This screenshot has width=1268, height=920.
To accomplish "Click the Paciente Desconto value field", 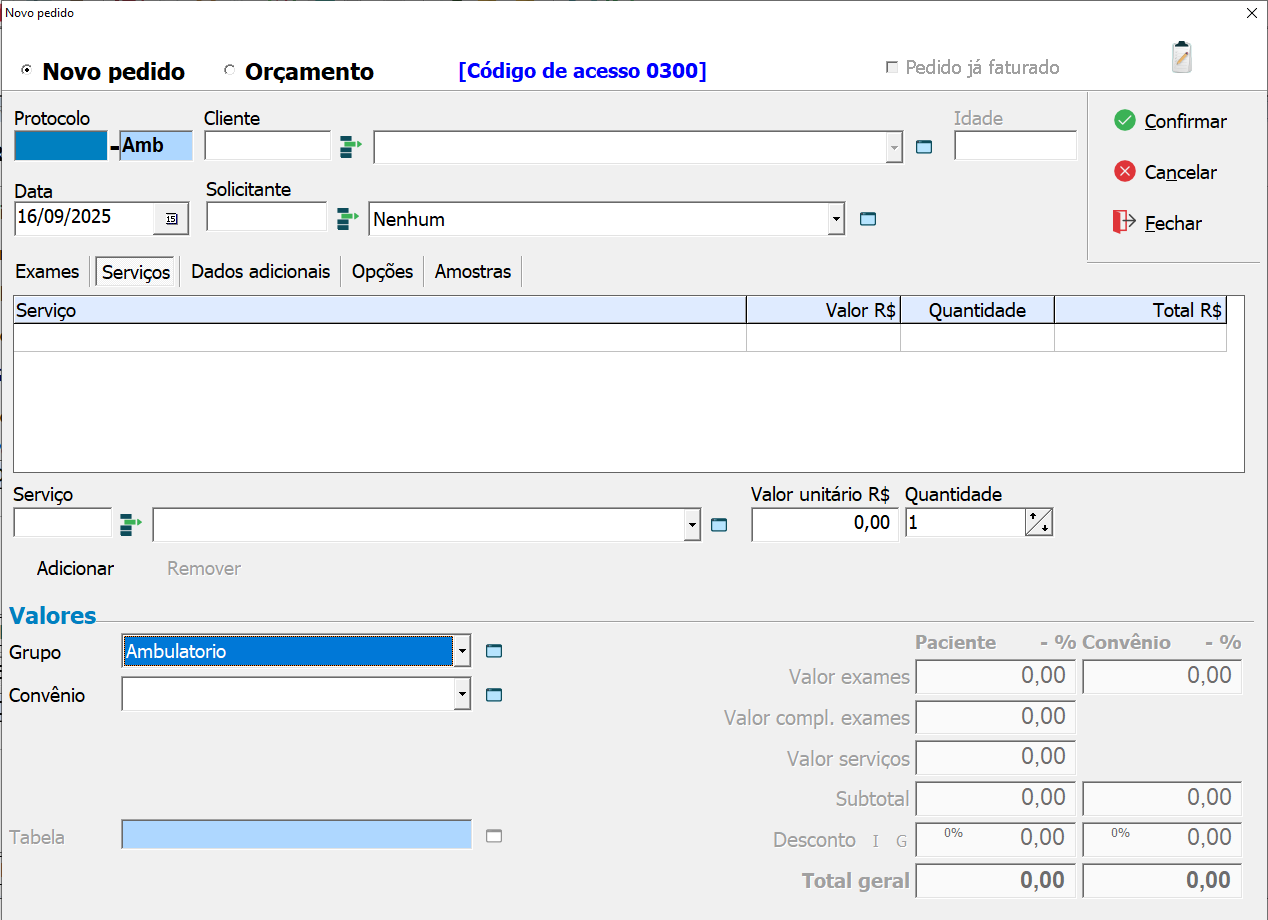I will pos(996,839).
